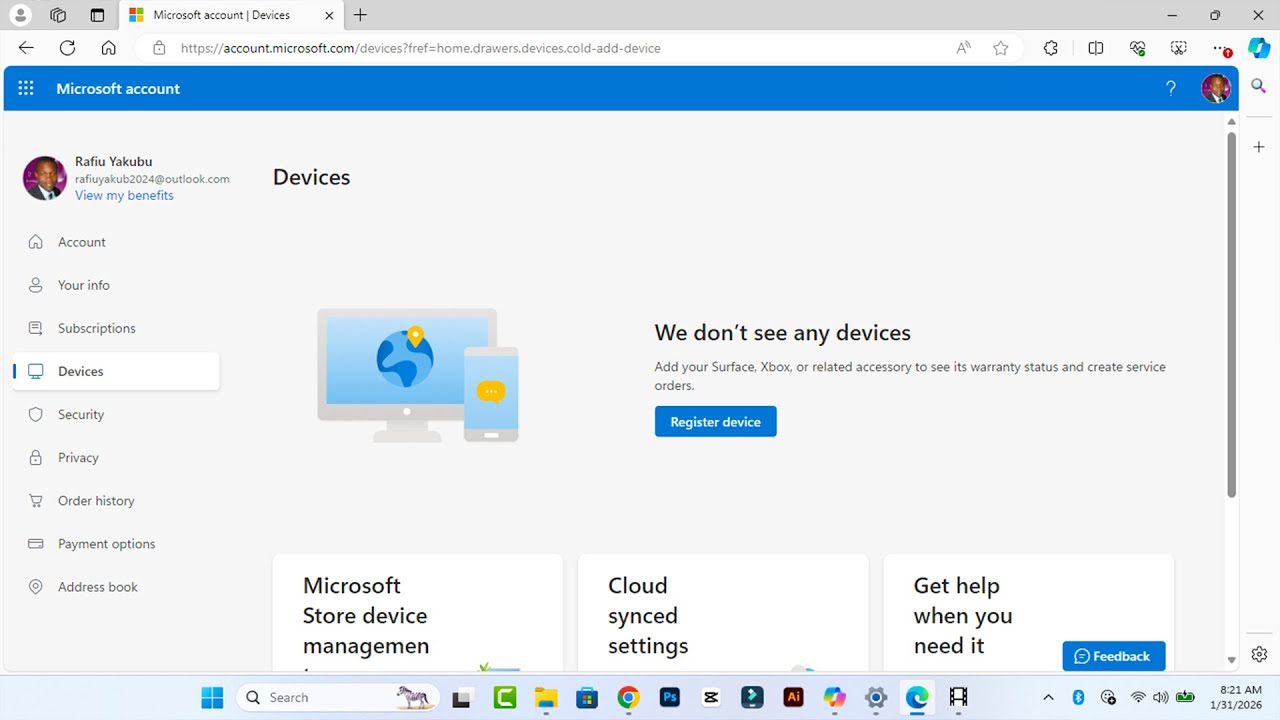Open Microsoft Store from the taskbar
This screenshot has width=1280, height=720.
click(587, 697)
